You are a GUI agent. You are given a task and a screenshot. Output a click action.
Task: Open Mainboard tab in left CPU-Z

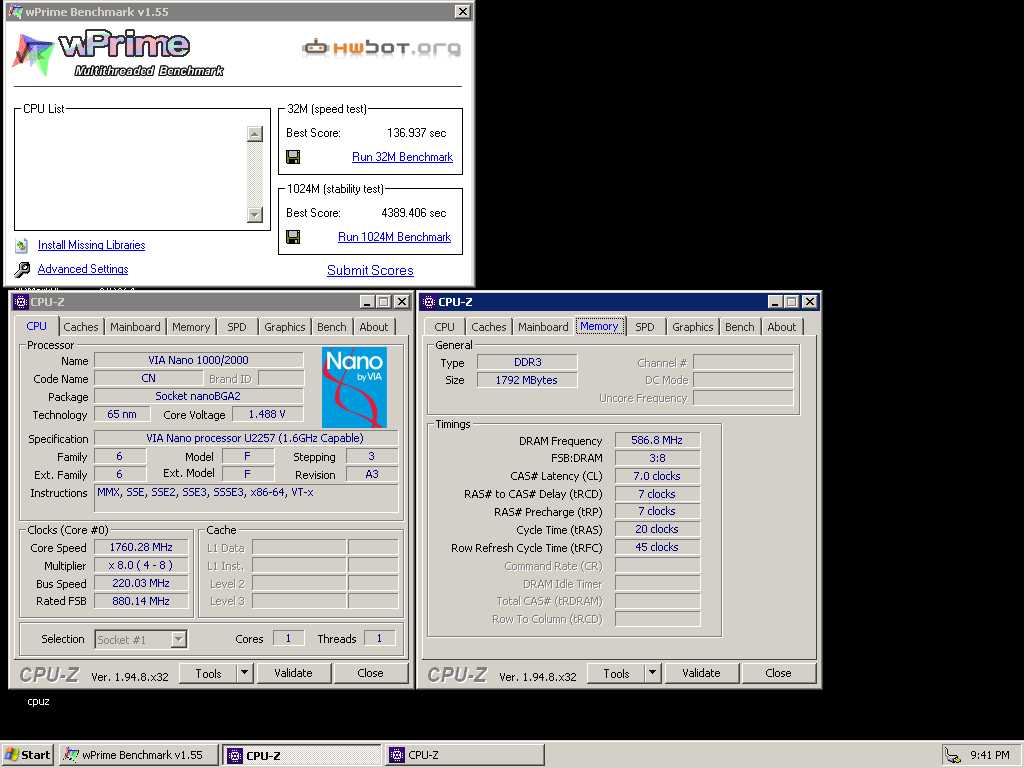135,327
